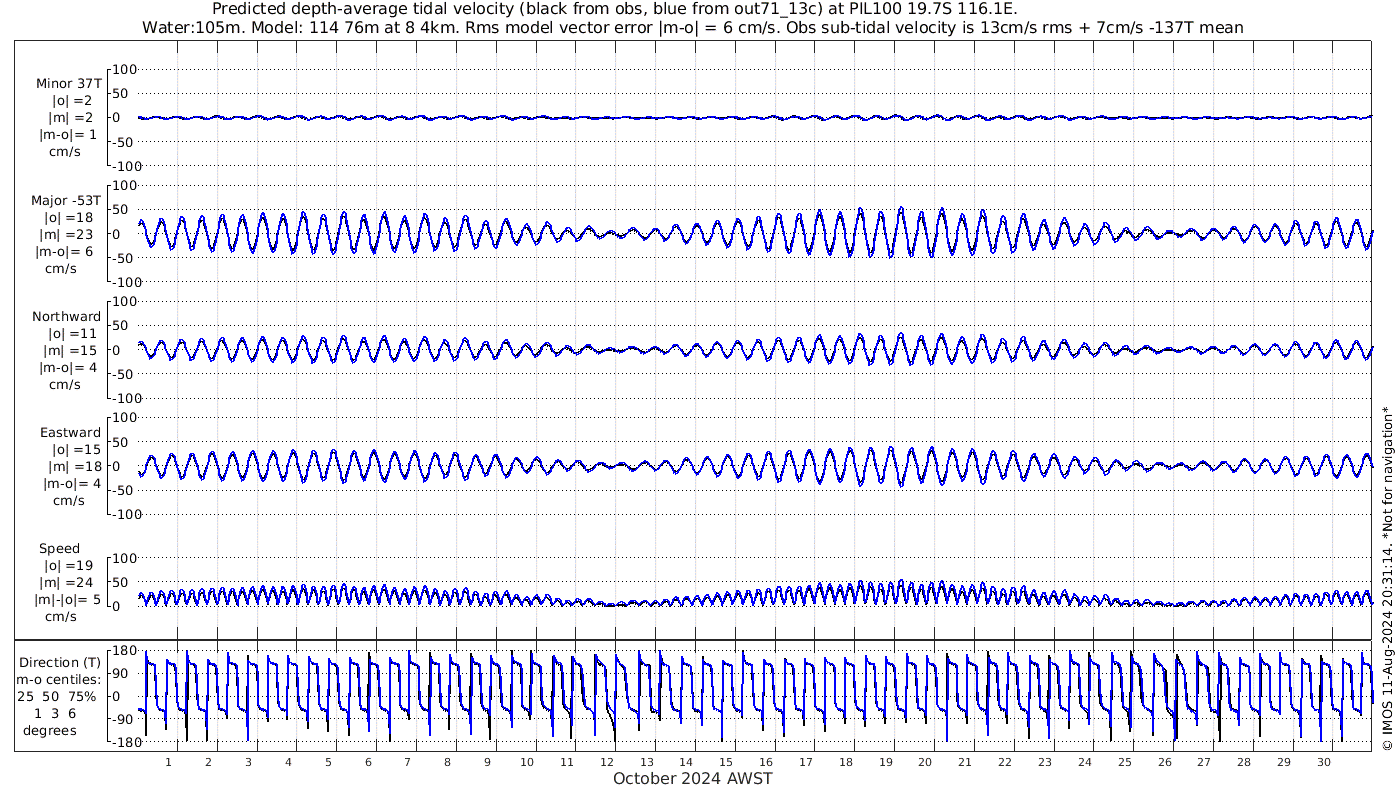Click the day '19' tick label on x-axis
Viewport: 1400px width, 800px height.
pyautogui.click(x=886, y=762)
